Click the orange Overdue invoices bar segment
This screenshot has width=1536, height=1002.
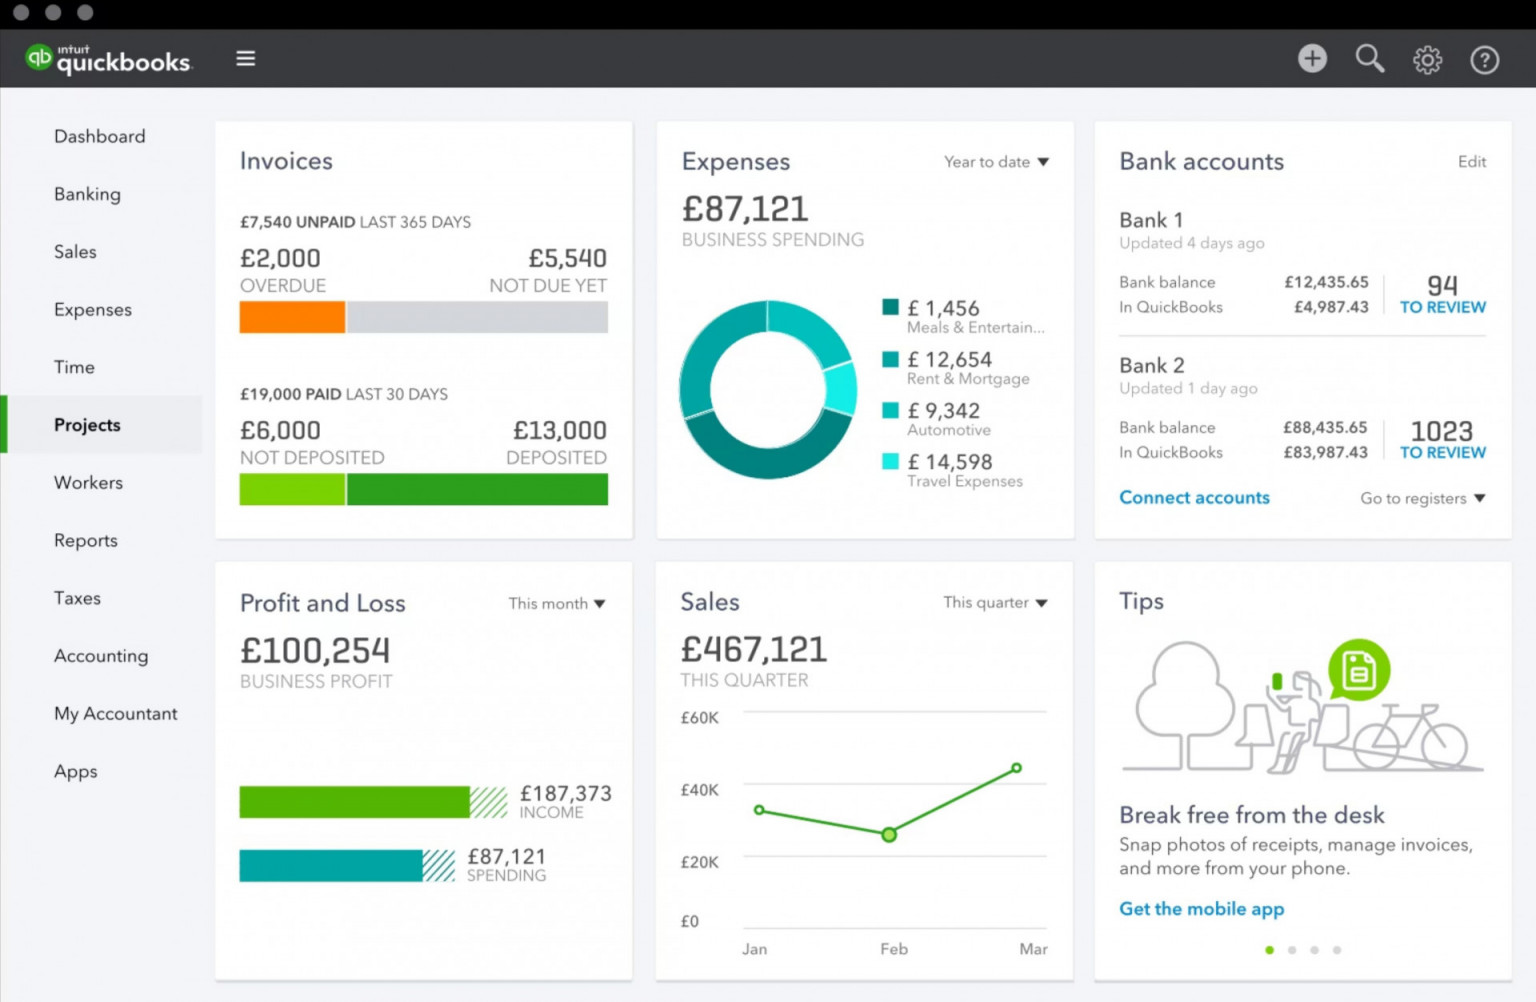tap(291, 316)
